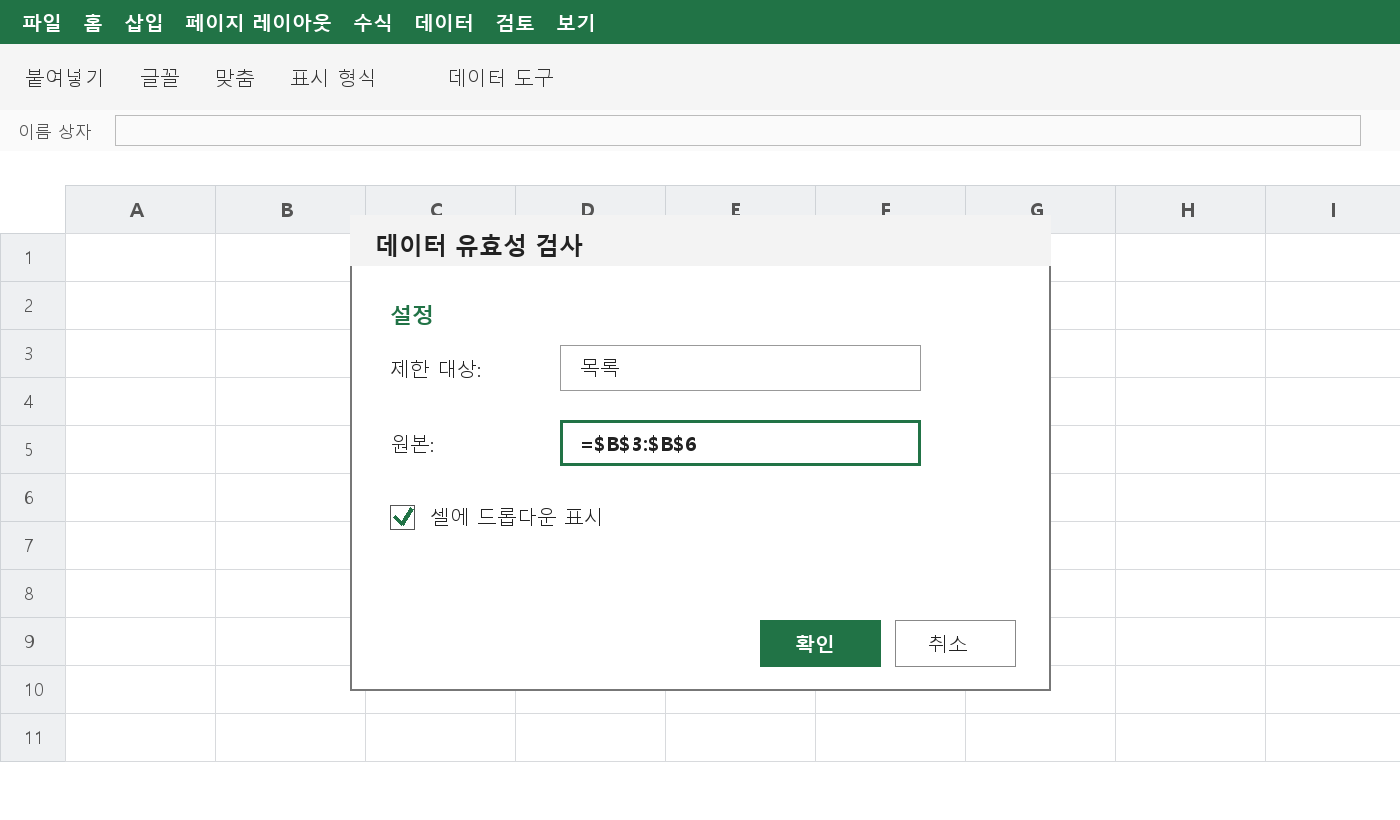Select row 11 header
This screenshot has height=820, width=1400.
point(33,737)
